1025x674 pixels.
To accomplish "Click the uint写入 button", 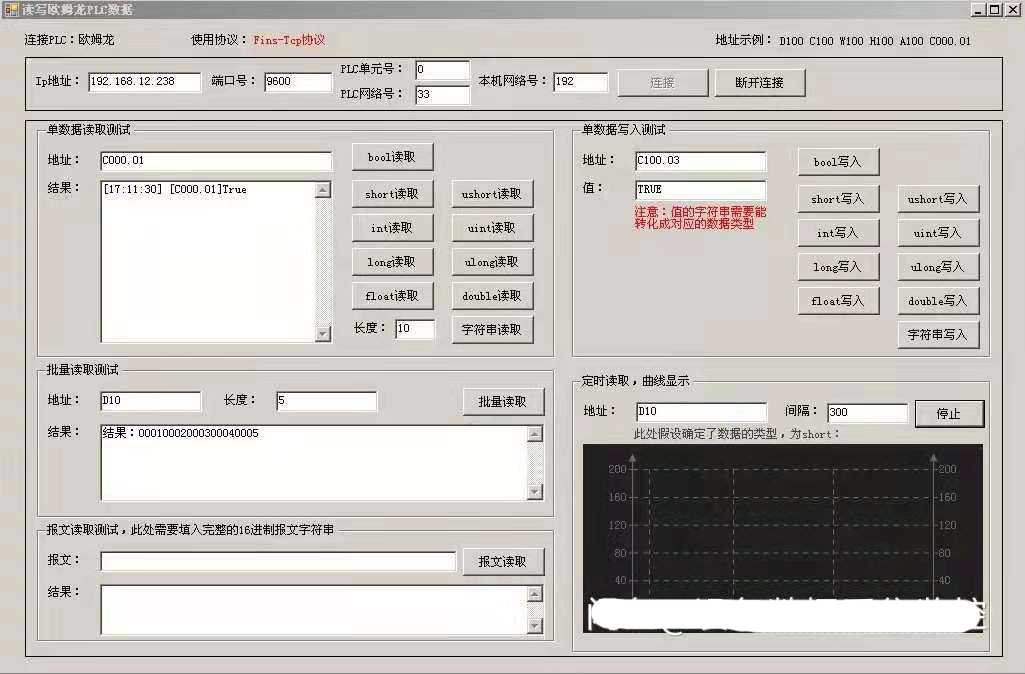I will [937, 233].
